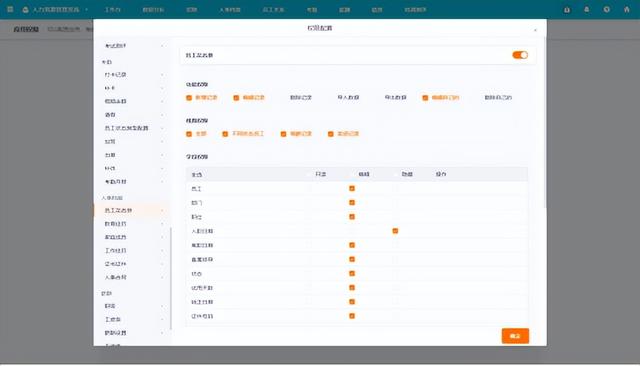Screen dimensions: 640x366
Task: Expand the 教育经历 sidebar chevron
Action: (x=162, y=224)
